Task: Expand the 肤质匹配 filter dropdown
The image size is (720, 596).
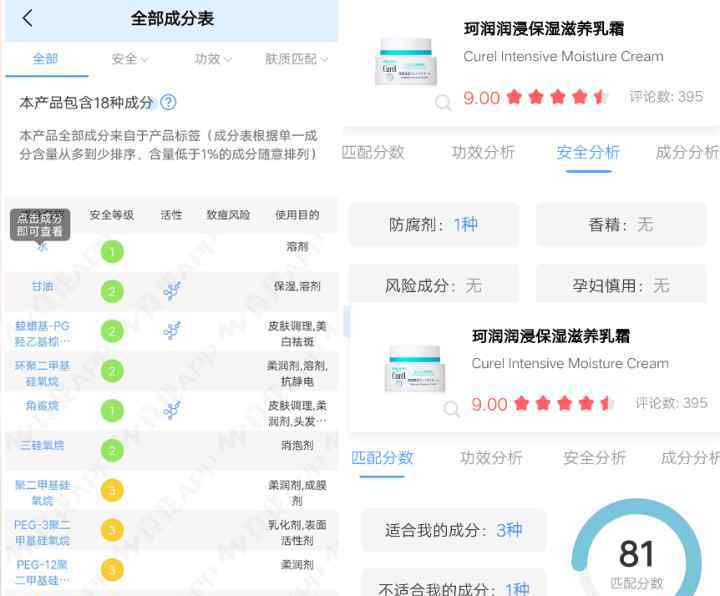Action: [296, 59]
